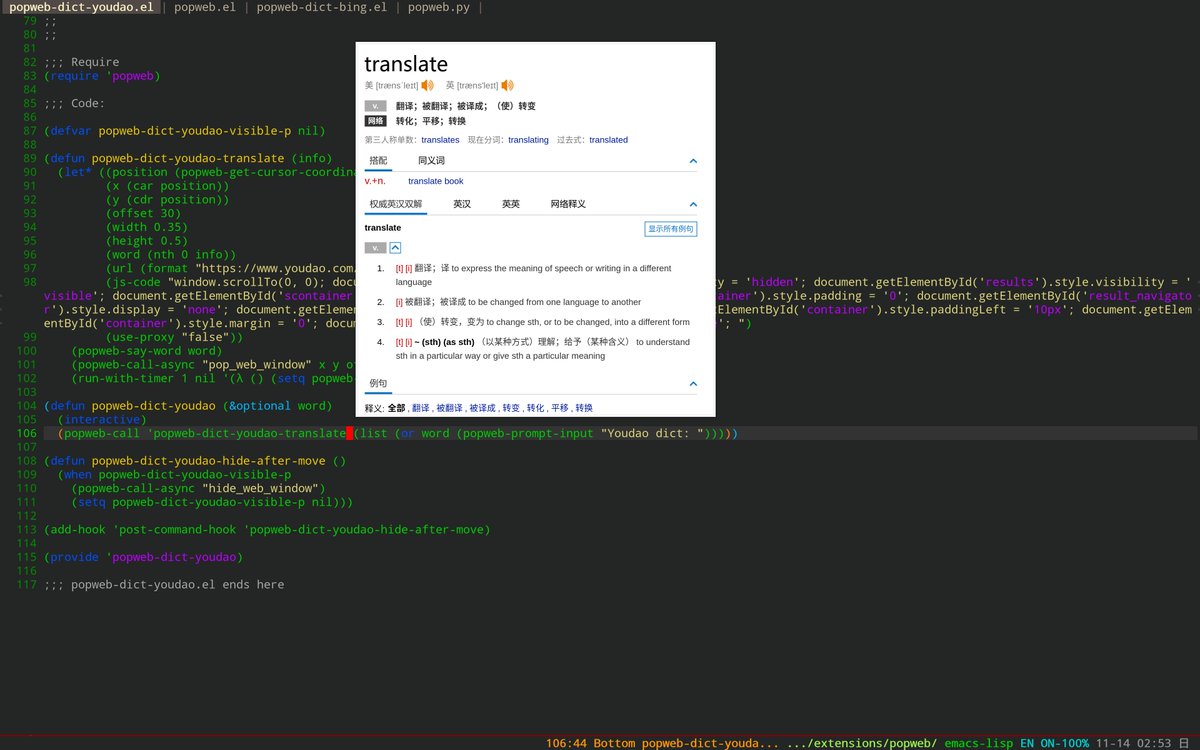Collapse the 搭配 collocation section
This screenshot has height=750, width=1200.
point(693,161)
